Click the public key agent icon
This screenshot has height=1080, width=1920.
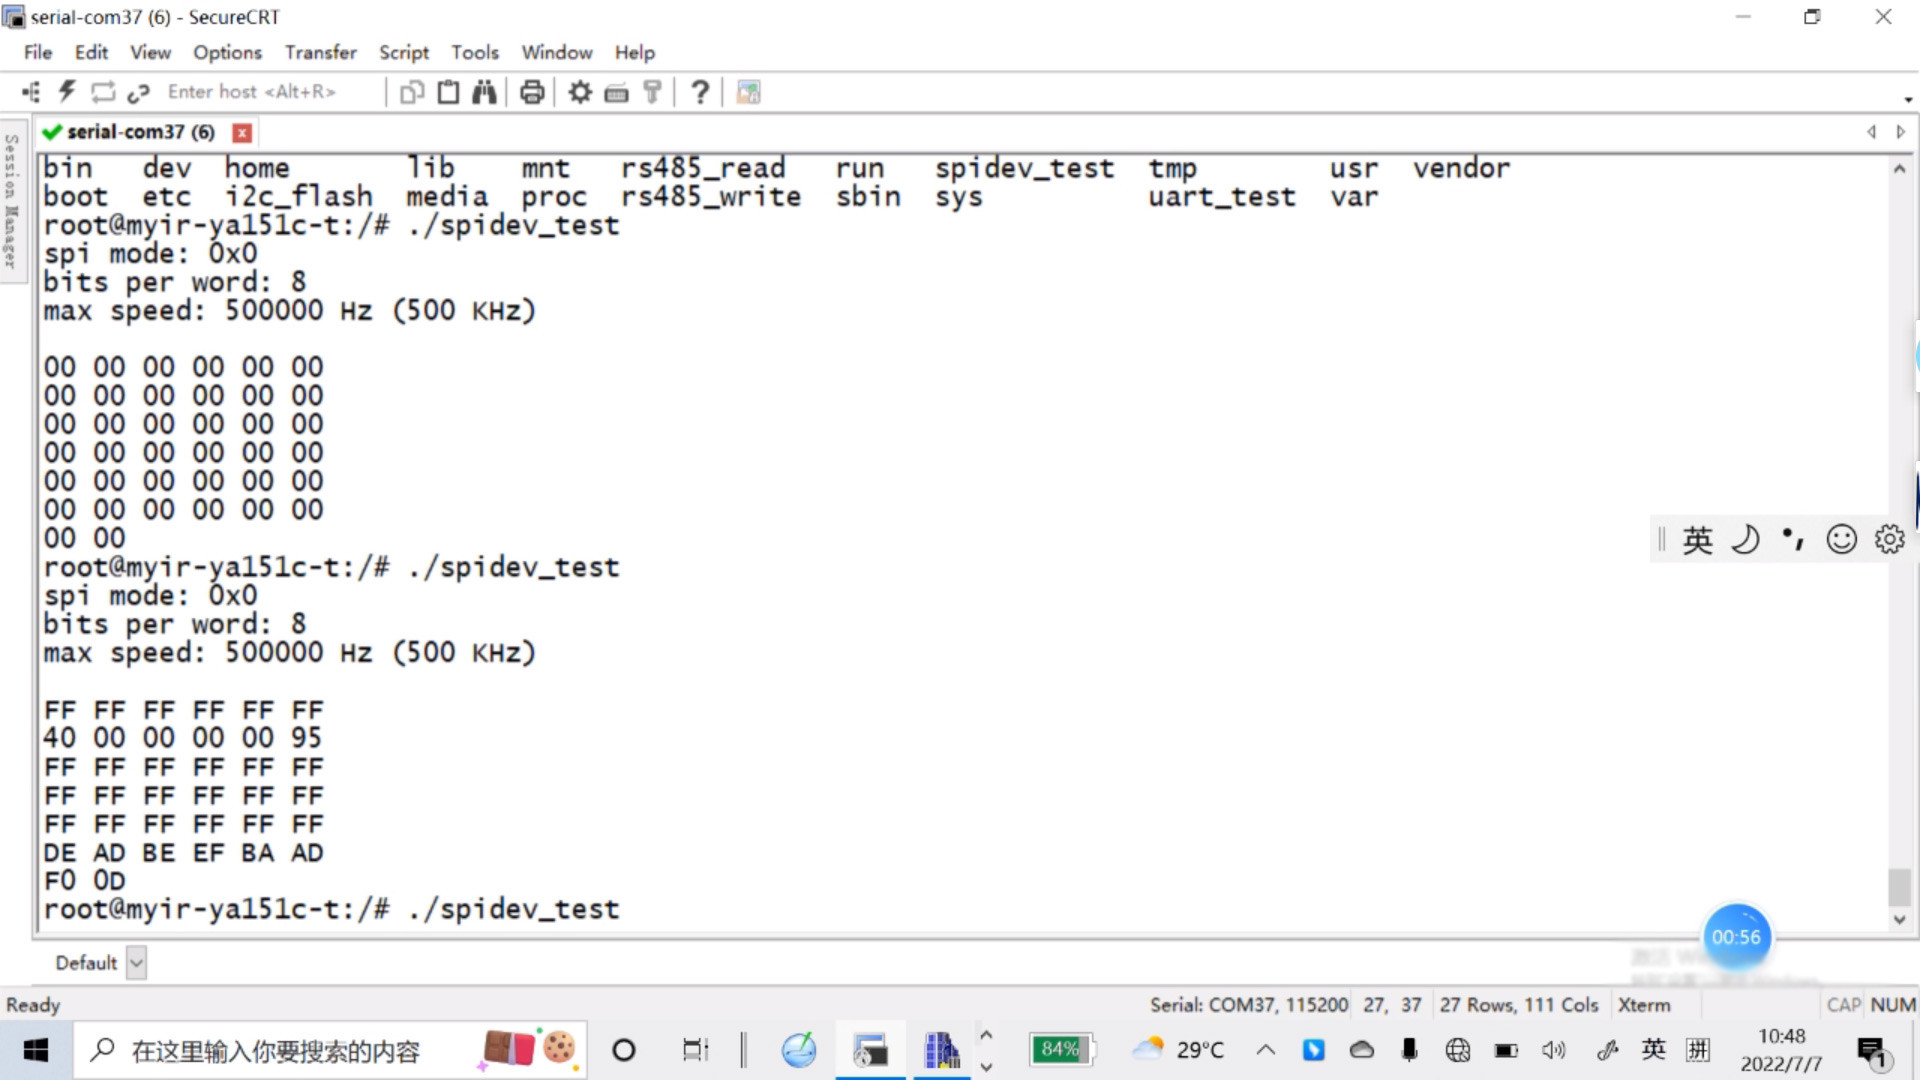point(652,92)
